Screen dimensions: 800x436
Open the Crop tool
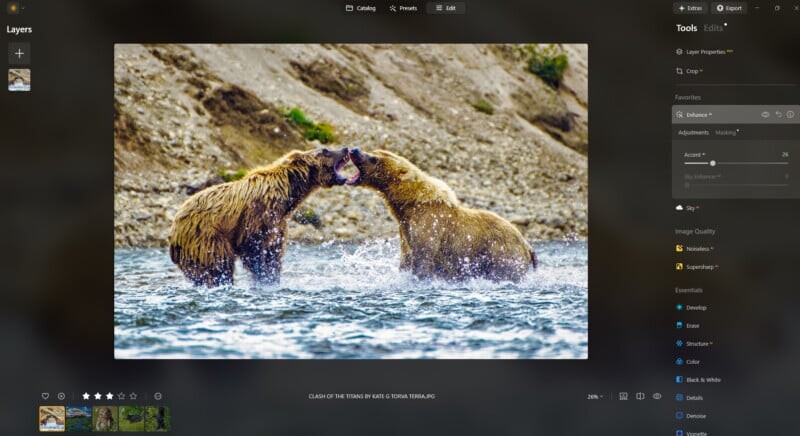(692, 71)
